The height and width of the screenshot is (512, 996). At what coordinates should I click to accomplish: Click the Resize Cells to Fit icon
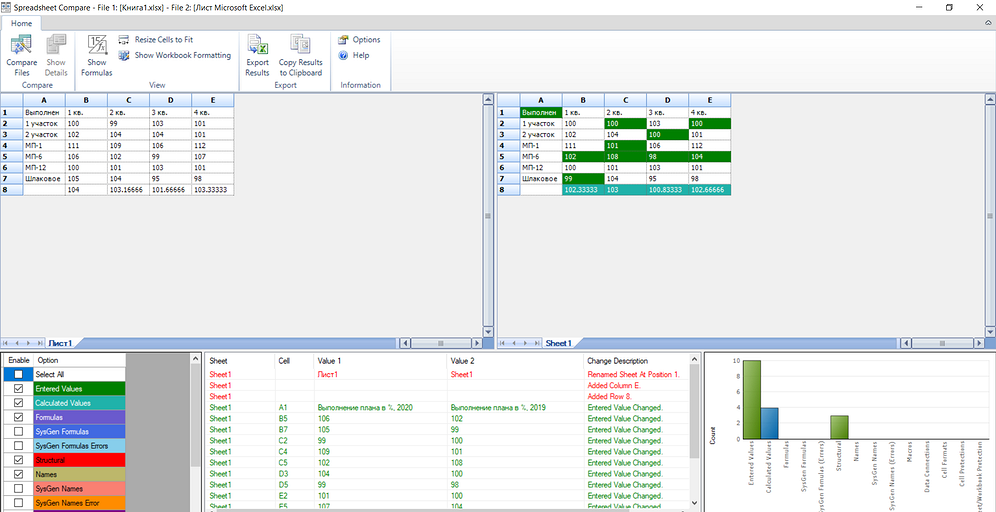click(124, 40)
